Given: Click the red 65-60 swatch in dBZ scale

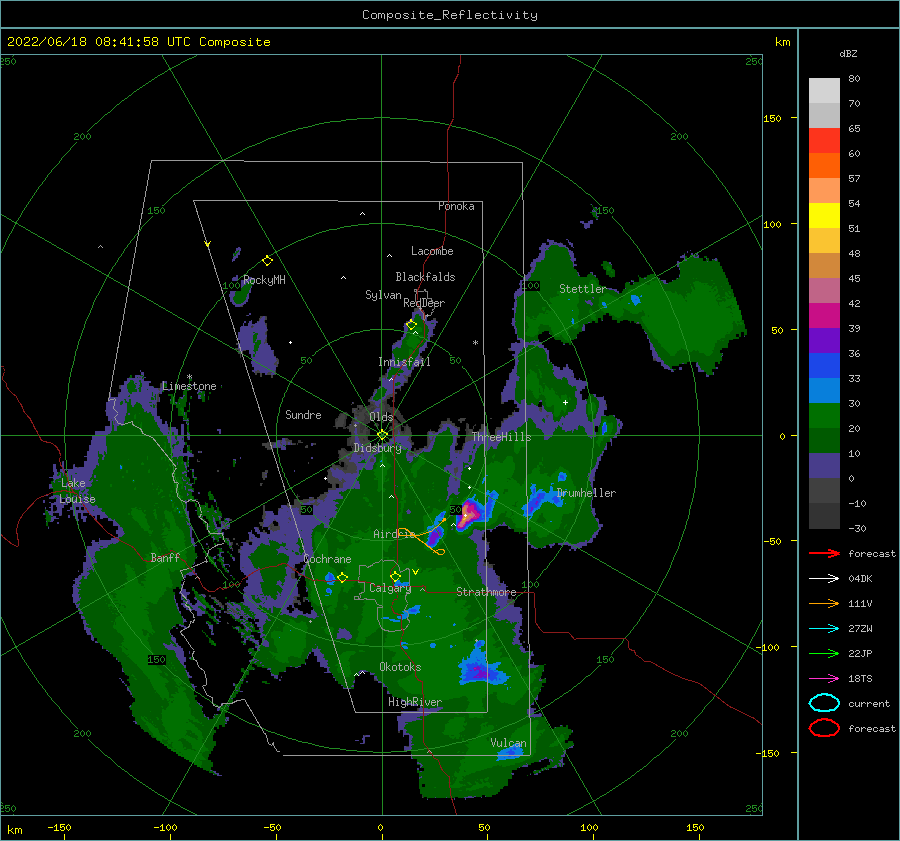Looking at the screenshot, I should (824, 141).
